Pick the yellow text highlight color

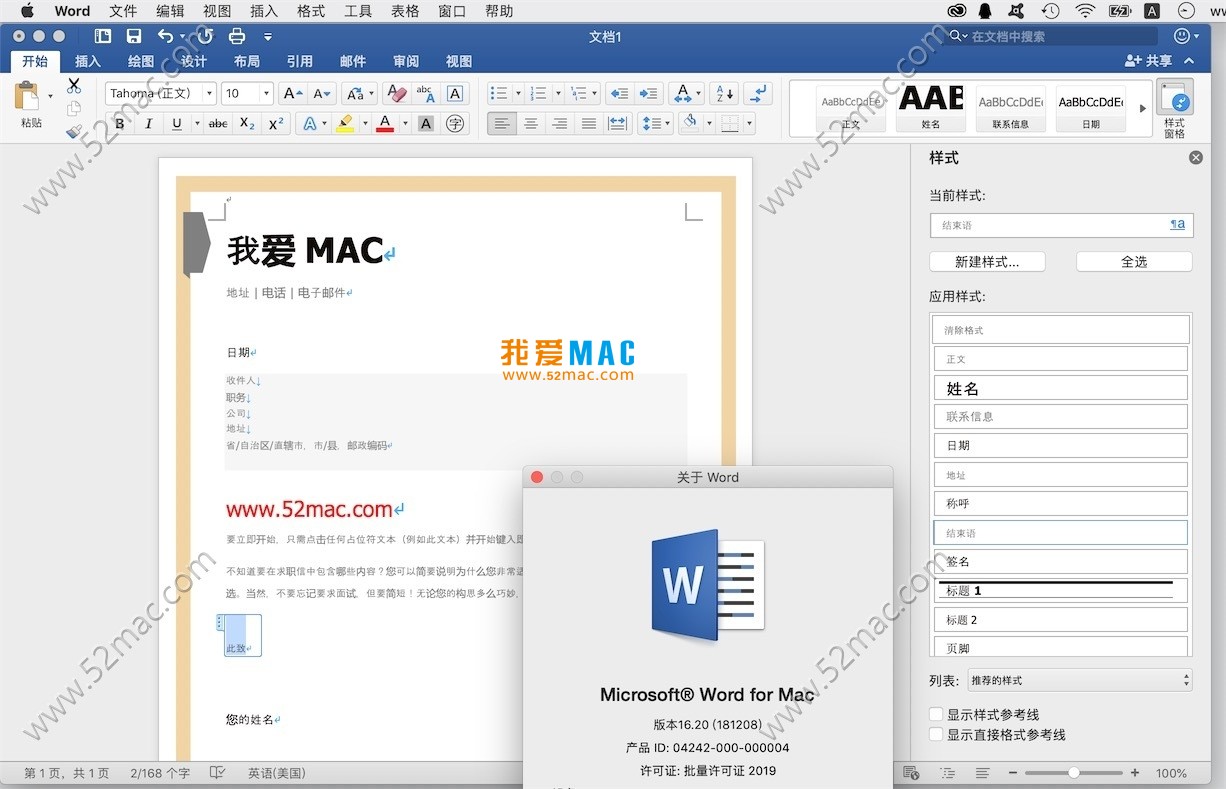(x=346, y=124)
